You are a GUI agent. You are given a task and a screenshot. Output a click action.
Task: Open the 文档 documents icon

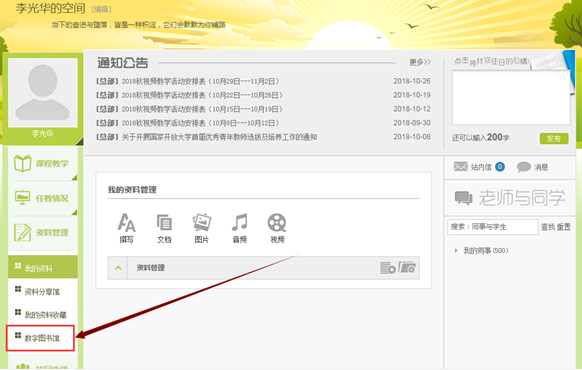pos(164,223)
